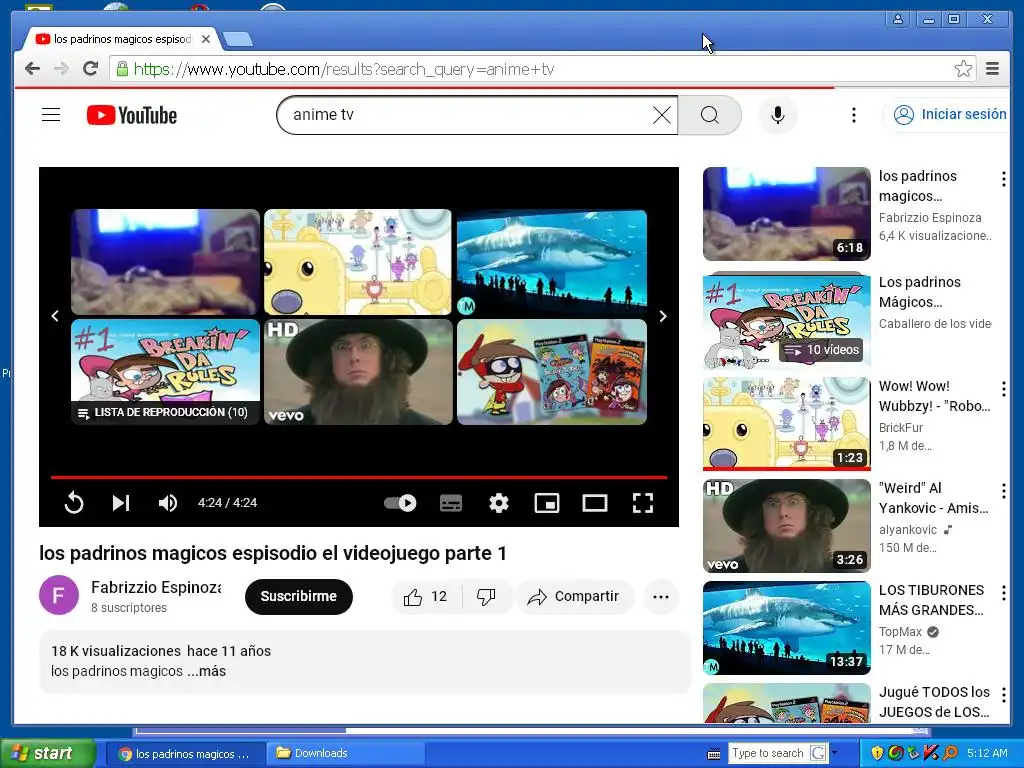Open the YouTube settings three-dot menu
Viewport: 1024px width, 768px height.
pos(854,115)
